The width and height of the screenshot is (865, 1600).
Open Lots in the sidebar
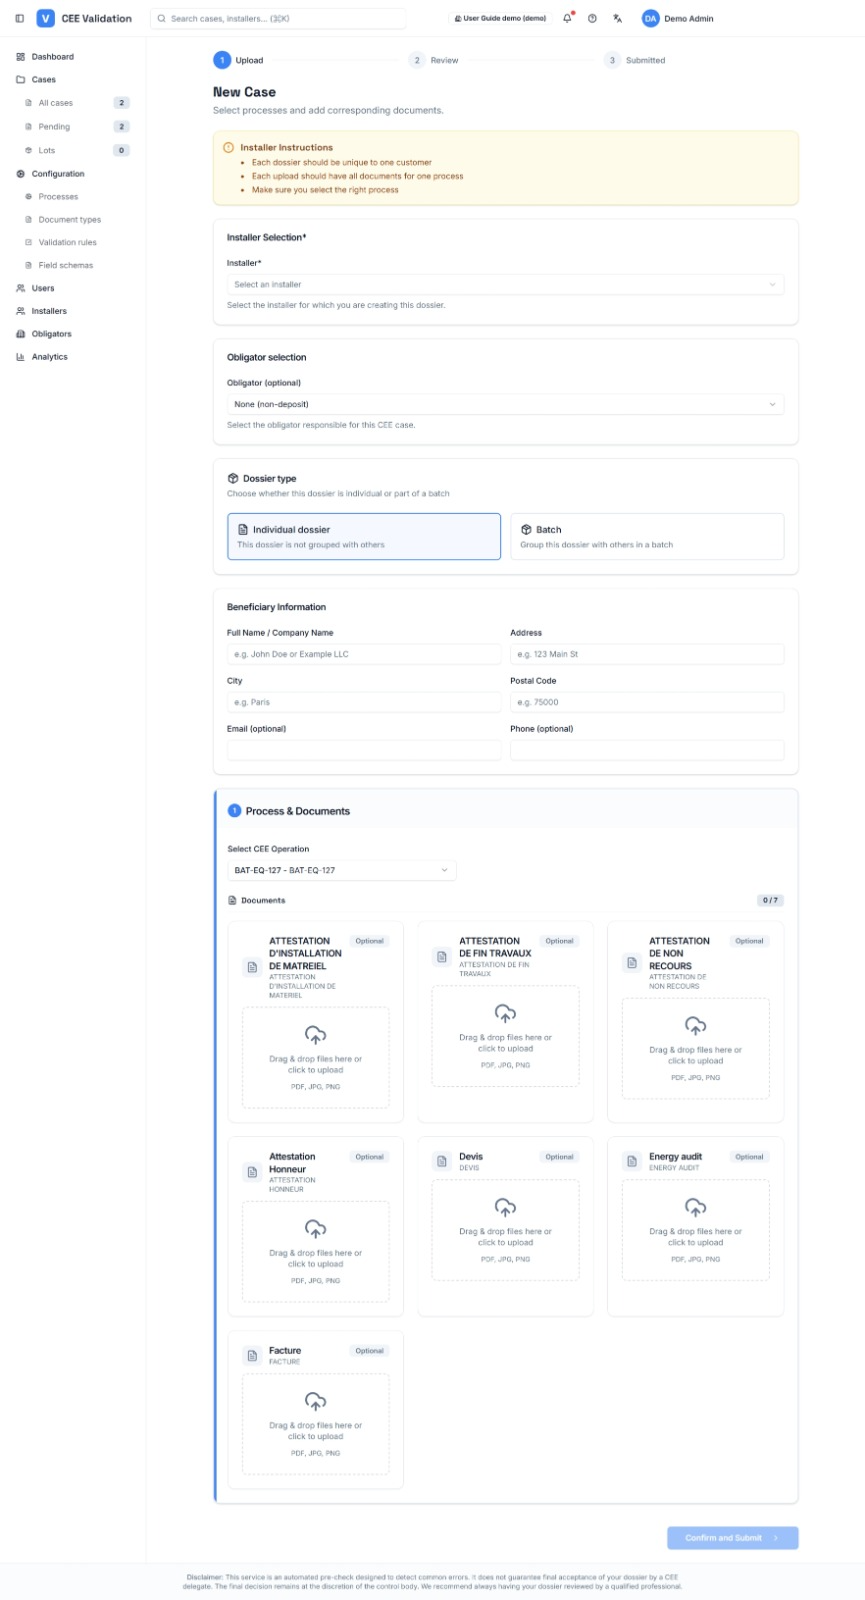tap(47, 150)
